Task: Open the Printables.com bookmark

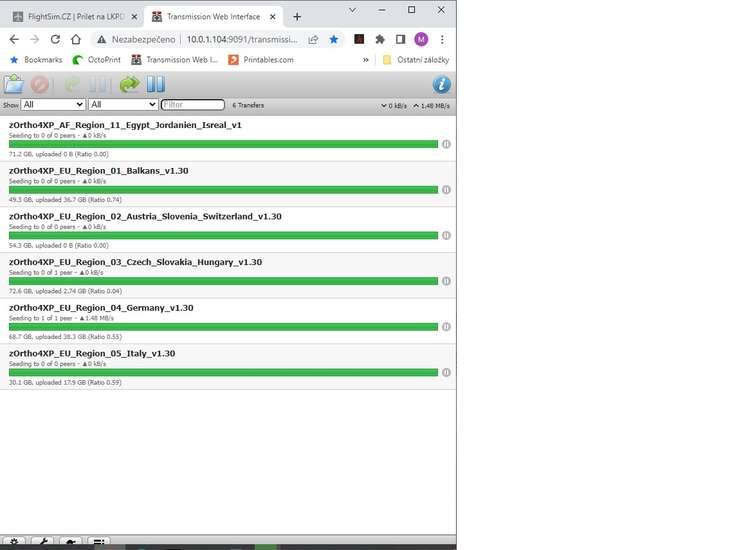Action: (261, 60)
